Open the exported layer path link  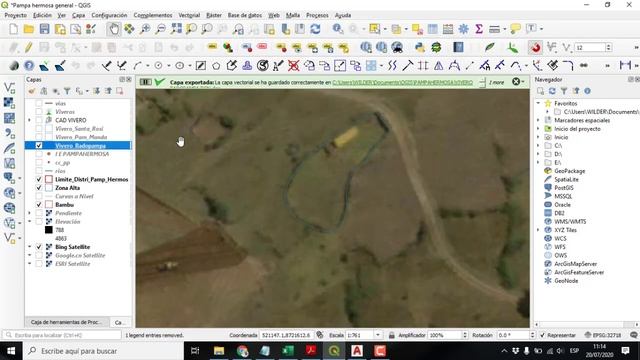tap(402, 82)
